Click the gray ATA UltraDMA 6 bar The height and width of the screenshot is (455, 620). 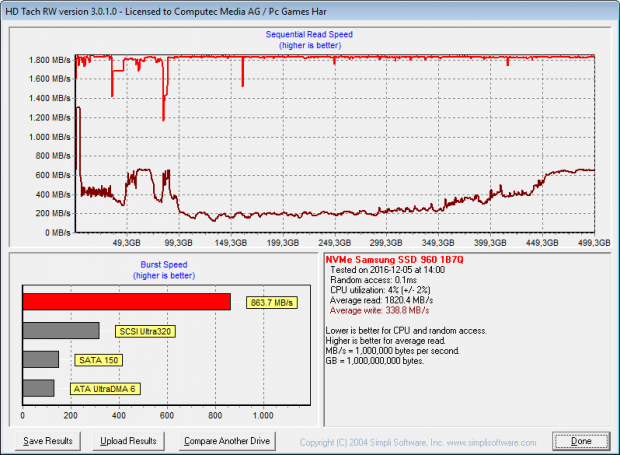click(x=38, y=388)
